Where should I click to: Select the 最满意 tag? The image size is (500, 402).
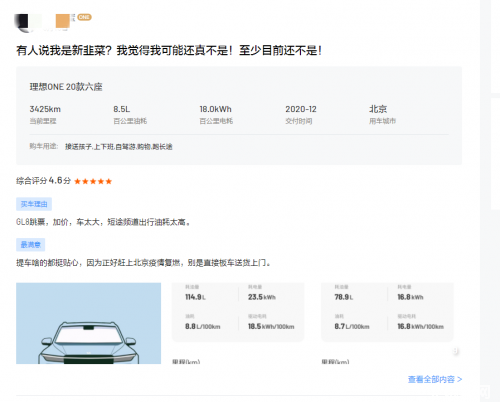[31, 245]
